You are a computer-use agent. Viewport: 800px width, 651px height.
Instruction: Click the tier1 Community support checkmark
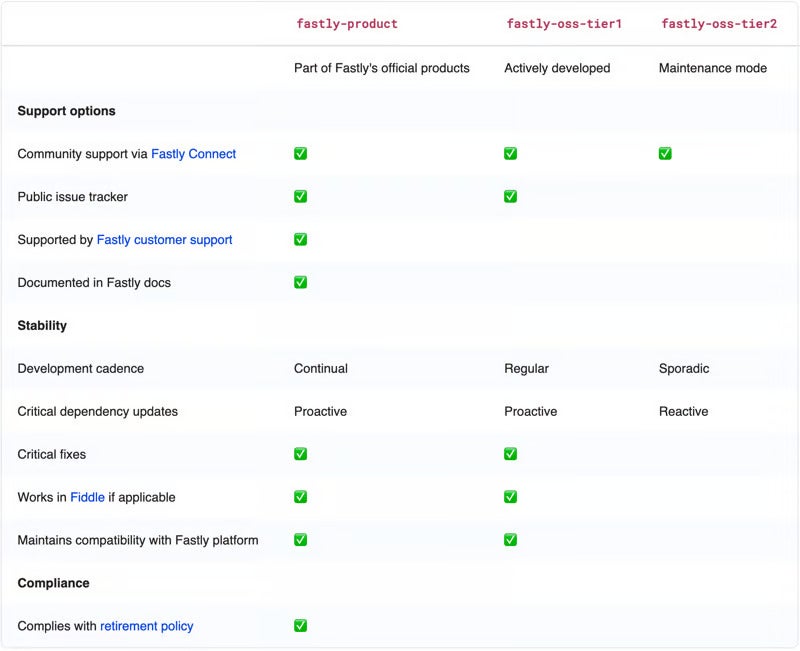[510, 154]
